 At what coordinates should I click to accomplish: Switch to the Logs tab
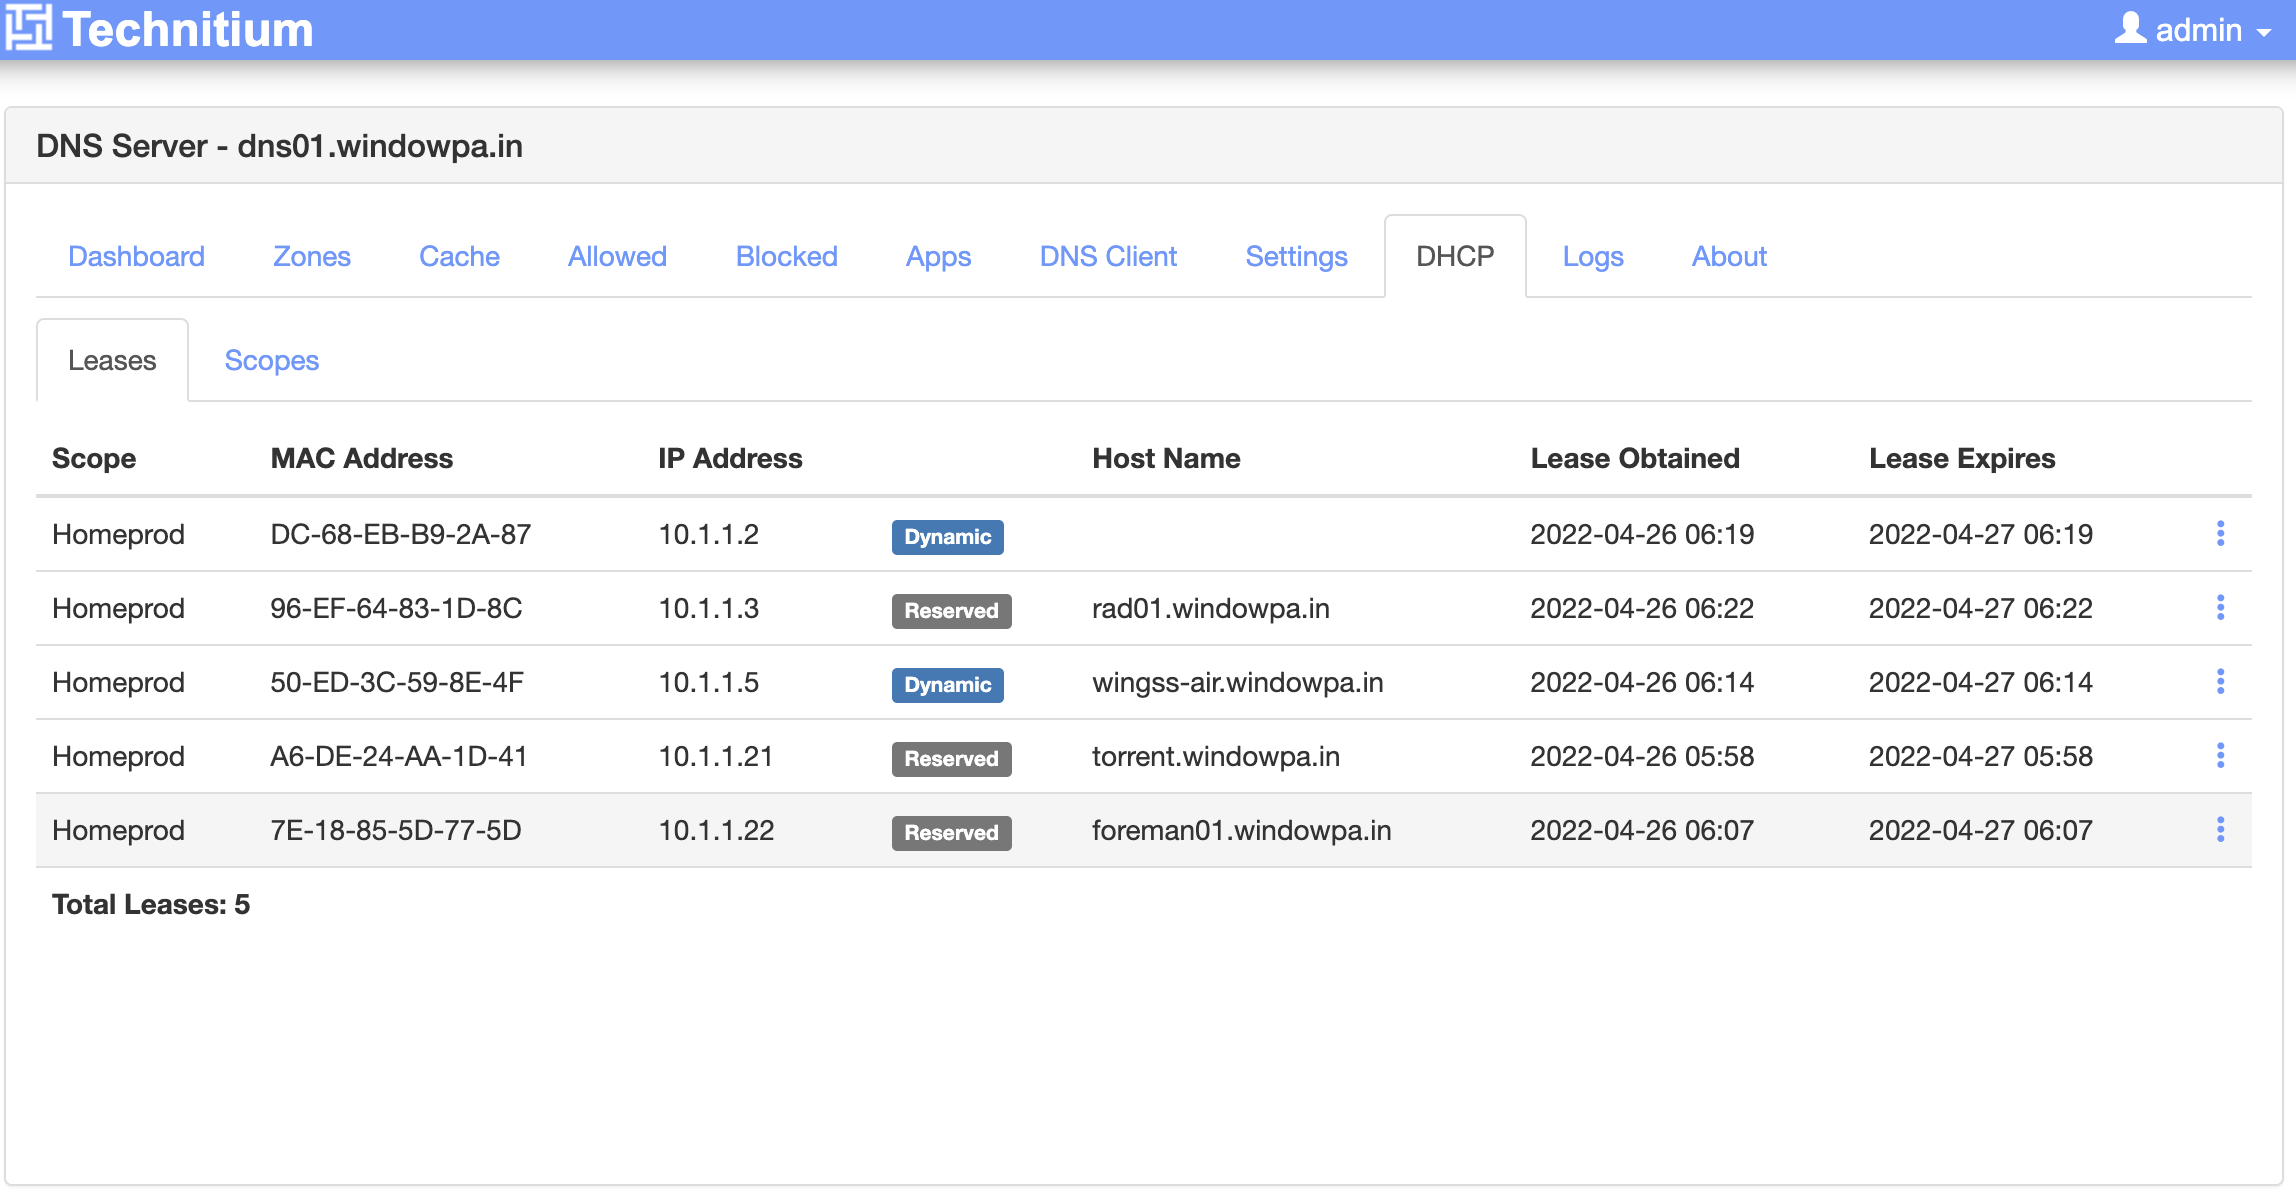coord(1592,256)
